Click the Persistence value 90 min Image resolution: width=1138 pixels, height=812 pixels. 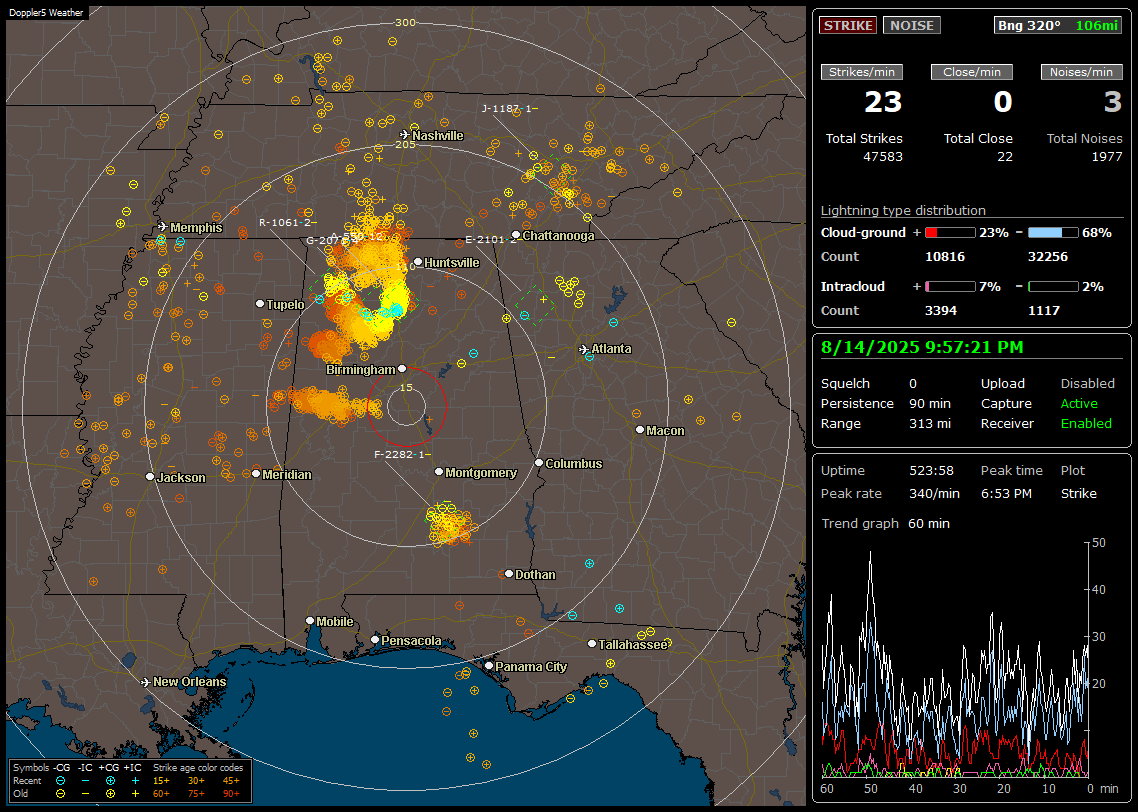coord(930,403)
